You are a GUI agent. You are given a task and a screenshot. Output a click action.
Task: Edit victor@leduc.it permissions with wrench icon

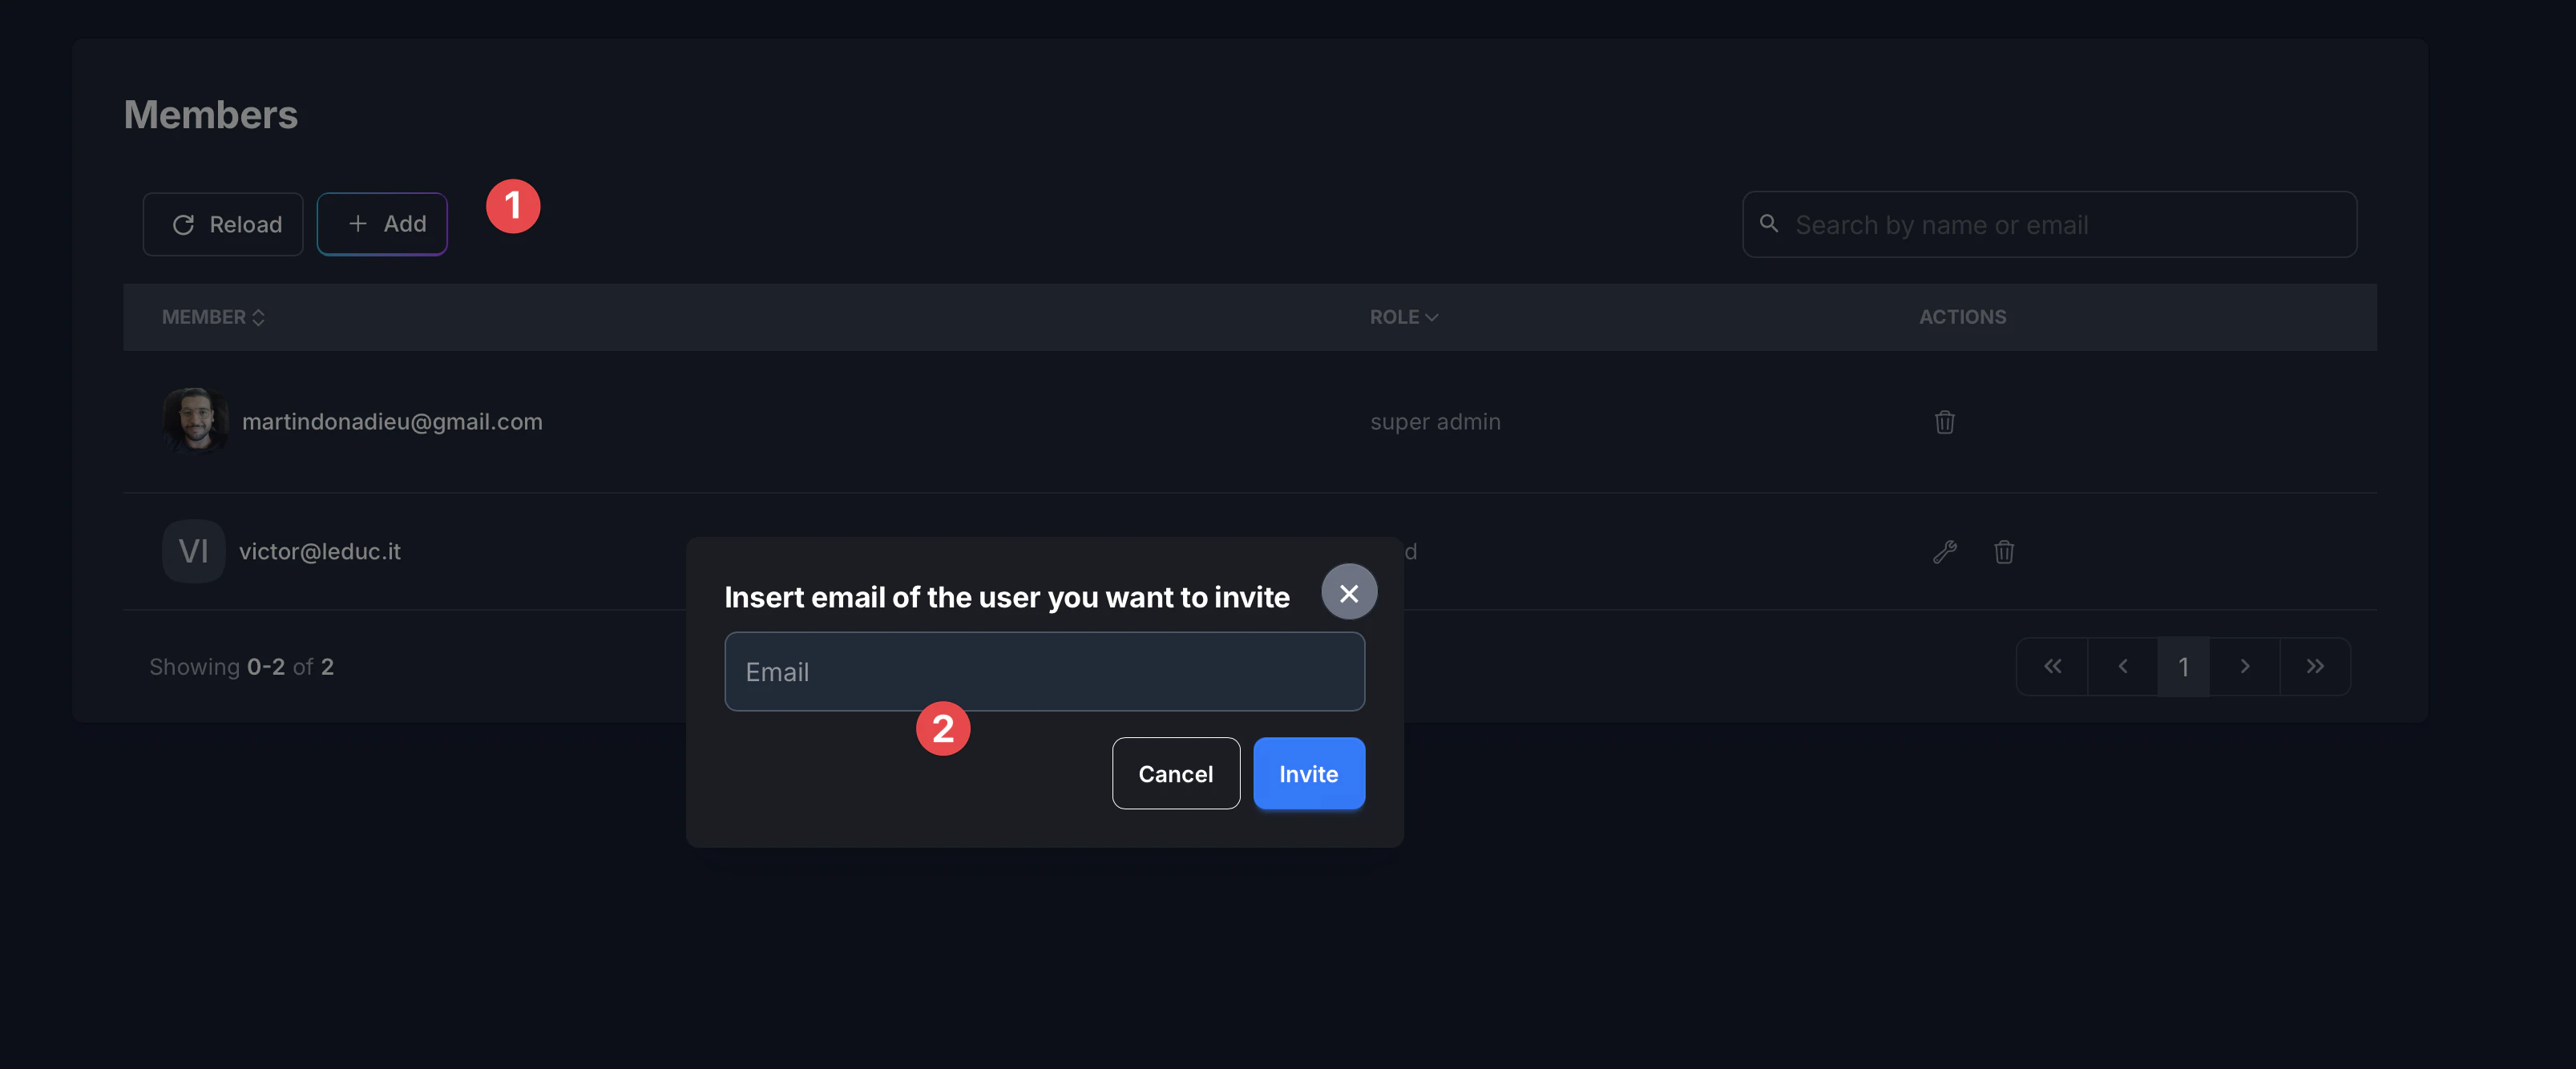click(x=1944, y=552)
